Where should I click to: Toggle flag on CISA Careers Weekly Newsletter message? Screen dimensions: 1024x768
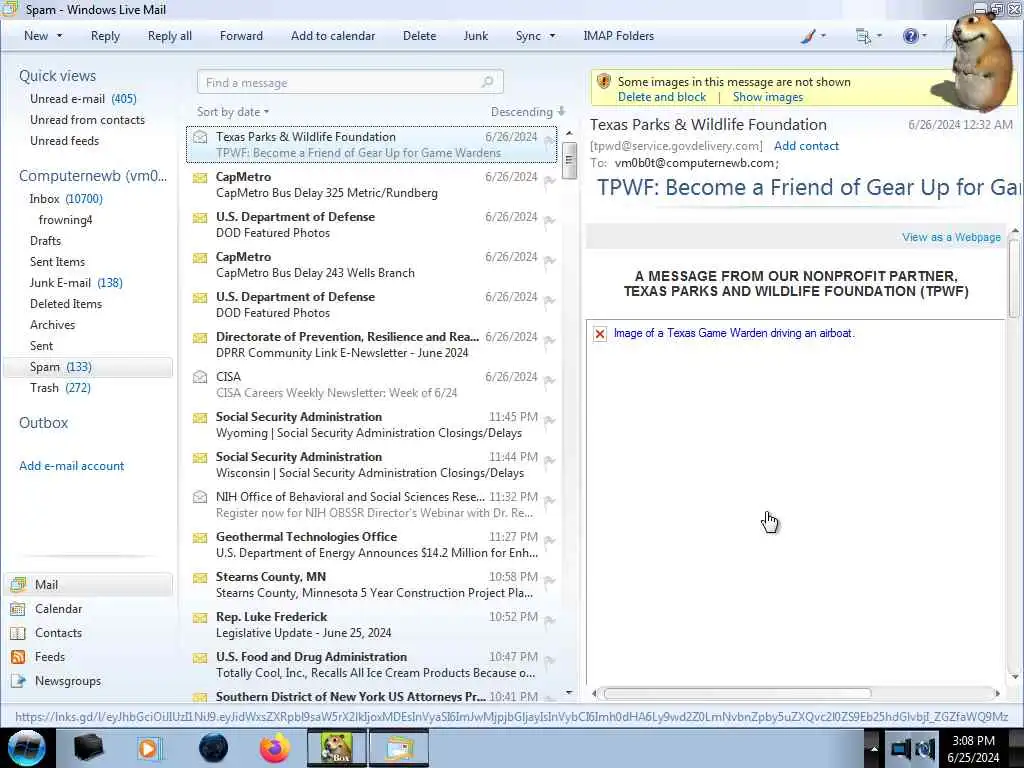[x=549, y=380]
